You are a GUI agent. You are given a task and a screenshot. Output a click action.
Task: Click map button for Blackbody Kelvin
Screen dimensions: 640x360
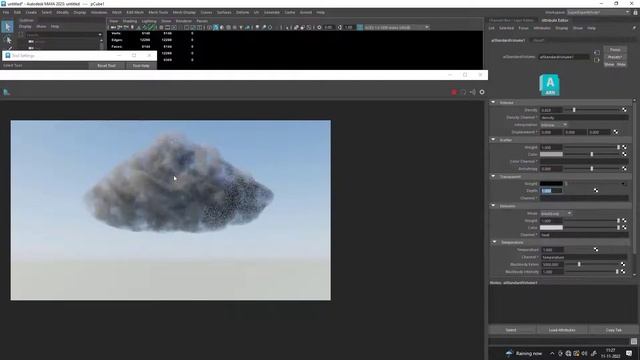pyautogui.click(x=623, y=264)
